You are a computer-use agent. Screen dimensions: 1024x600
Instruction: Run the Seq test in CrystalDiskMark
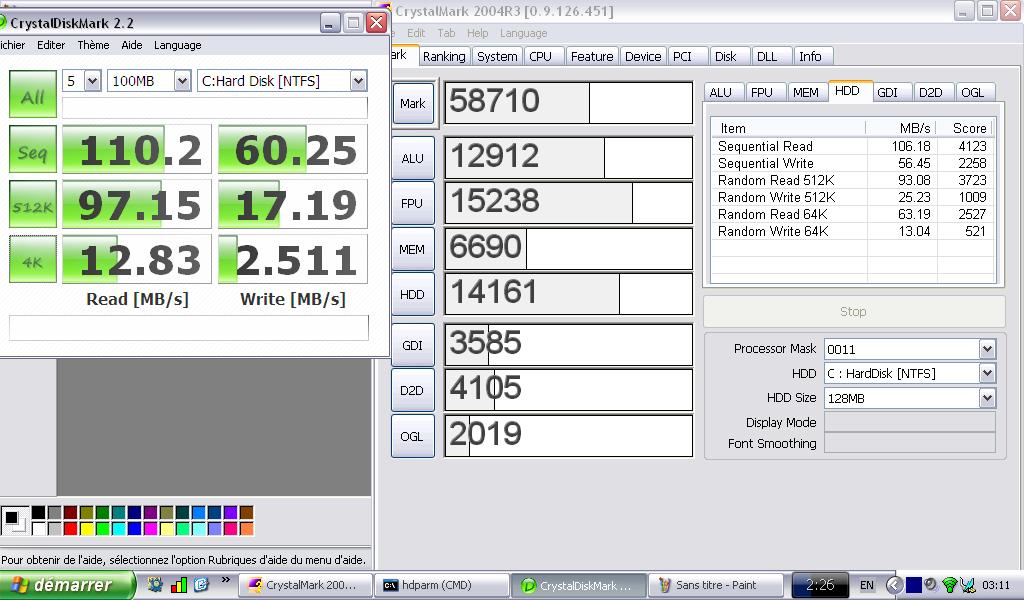(33, 150)
